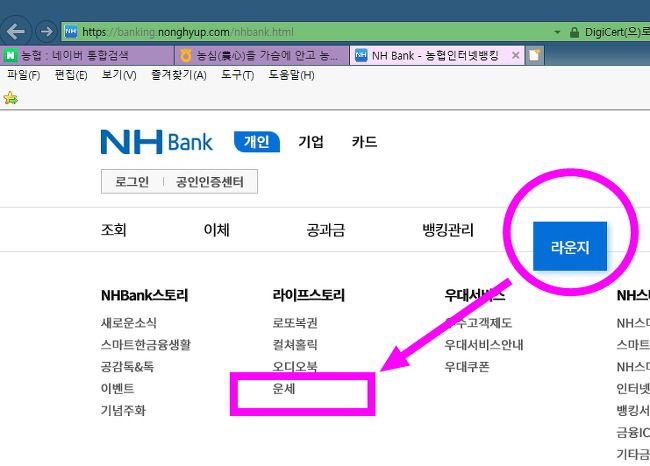Screen dimensions: 650x466
Task: Click the DigiCert security padlock icon
Action: point(574,32)
